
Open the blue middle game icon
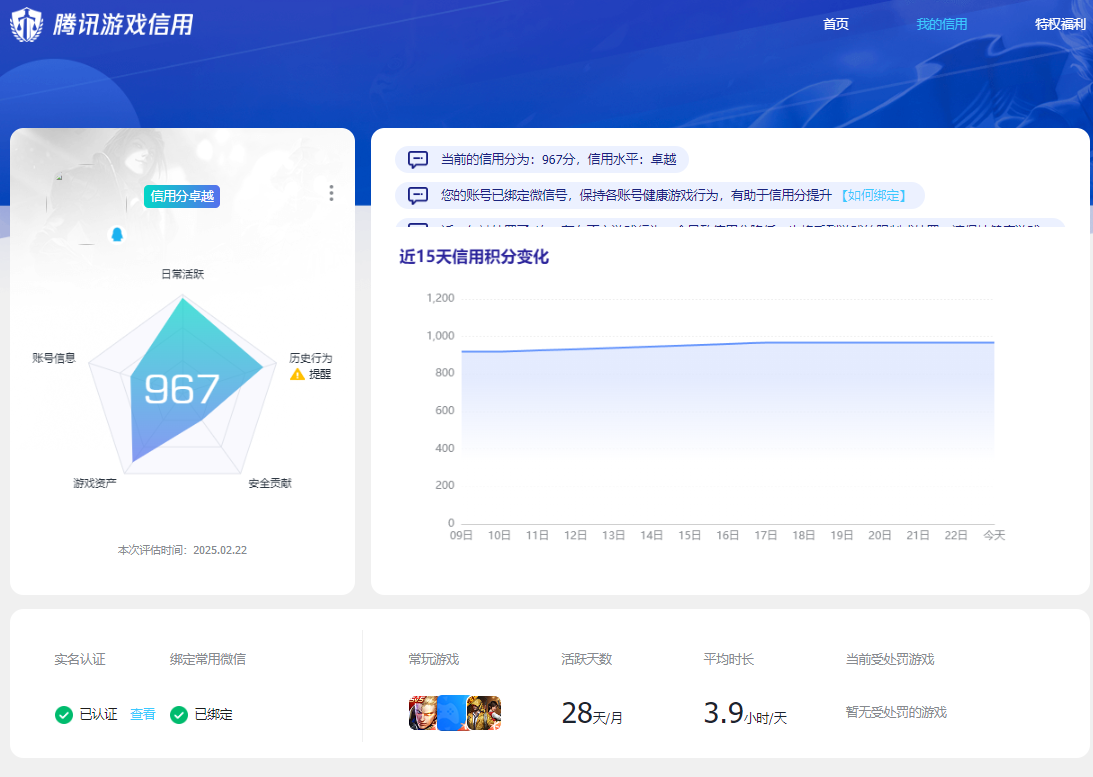point(452,713)
